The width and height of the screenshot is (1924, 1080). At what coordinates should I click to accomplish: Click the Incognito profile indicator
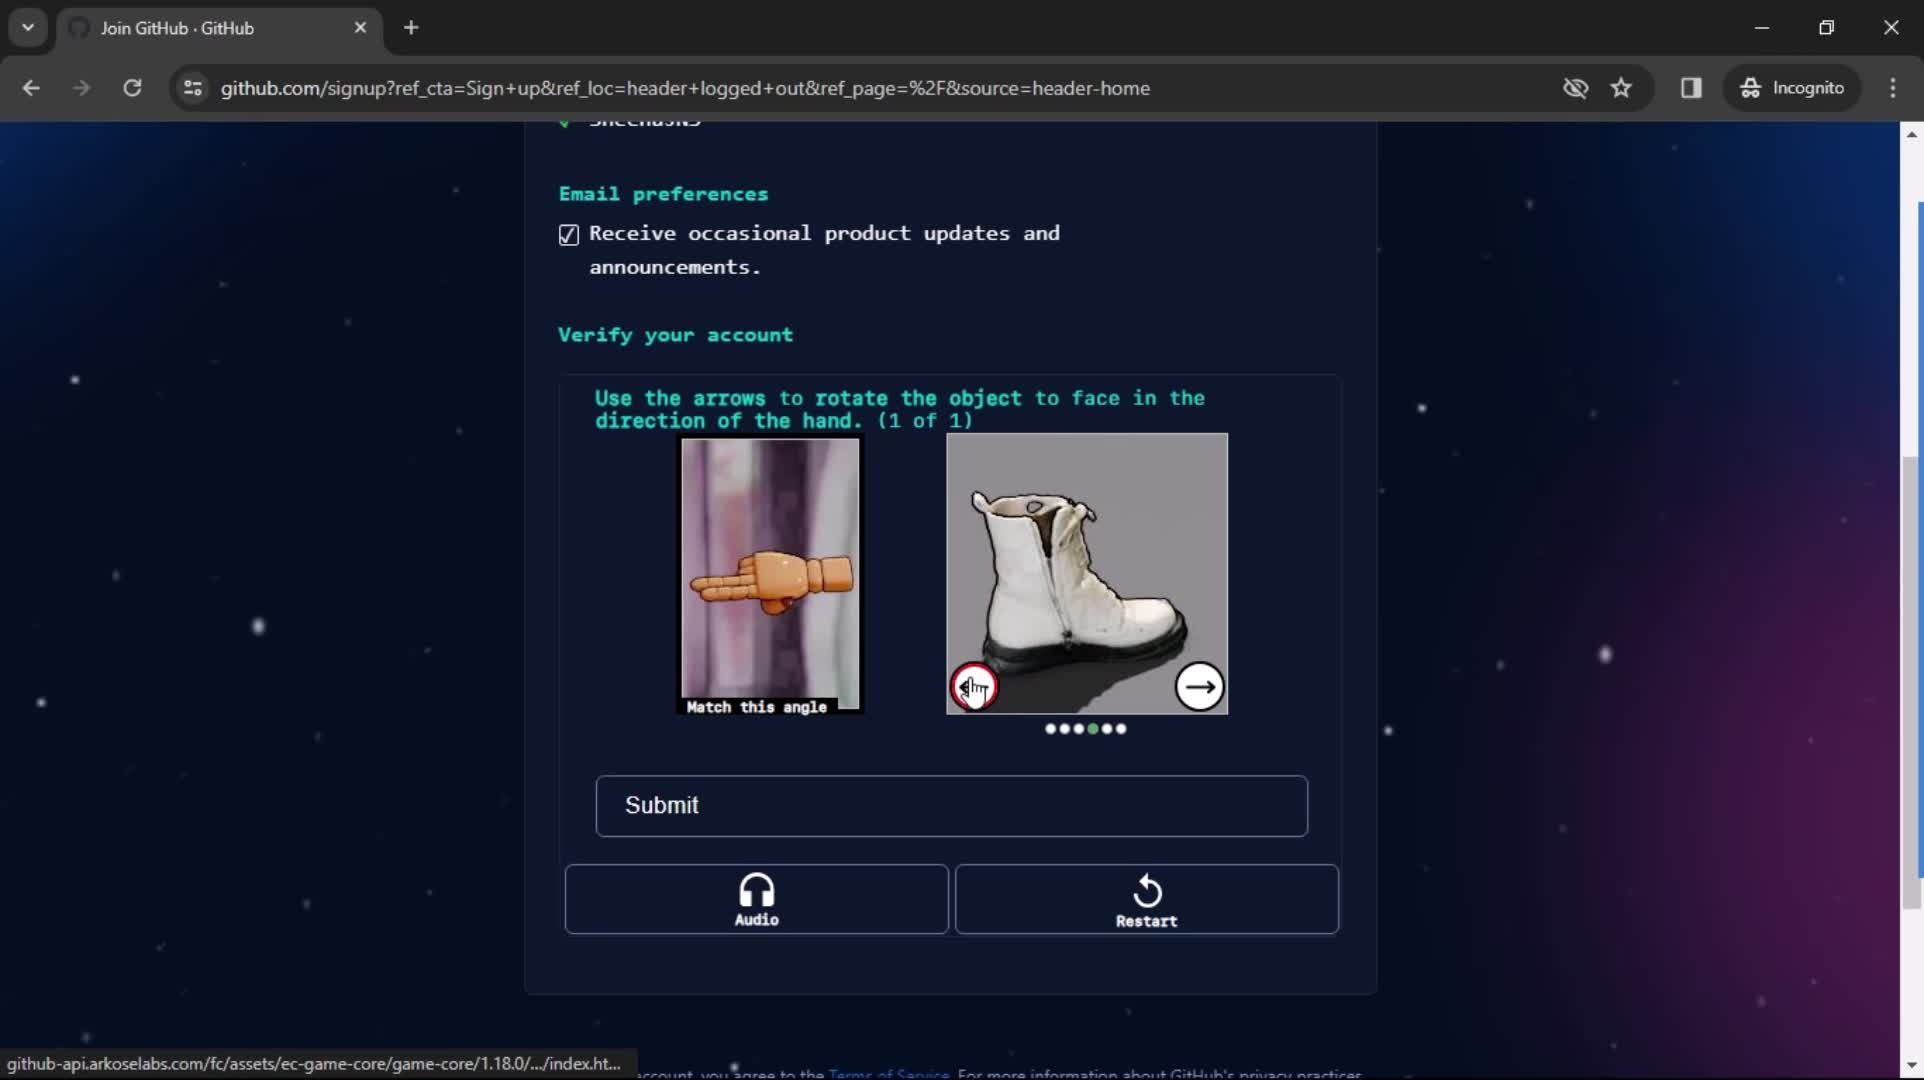point(1792,88)
